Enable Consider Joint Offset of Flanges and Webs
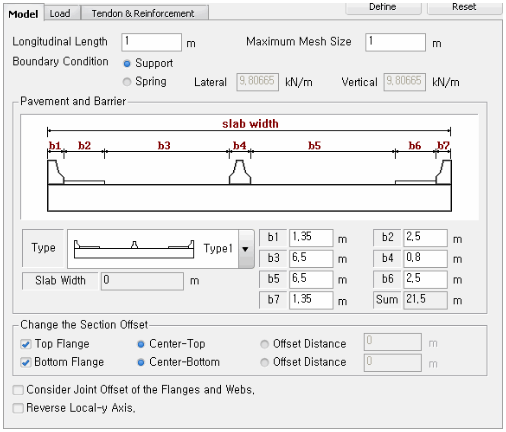 pyautogui.click(x=18, y=390)
